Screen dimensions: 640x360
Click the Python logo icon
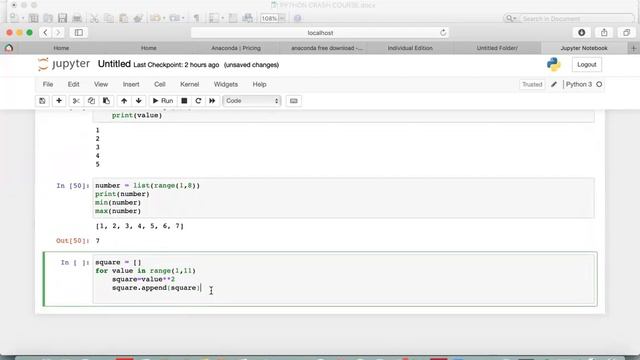click(554, 64)
